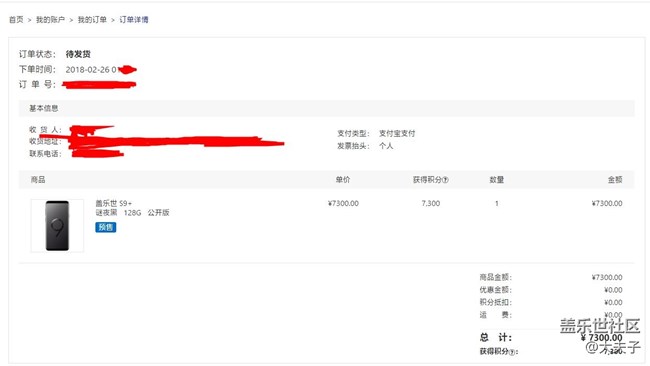Click the ¥7300.00 总计 total amount
The width and height of the screenshot is (650, 366).
pyautogui.click(x=602, y=338)
